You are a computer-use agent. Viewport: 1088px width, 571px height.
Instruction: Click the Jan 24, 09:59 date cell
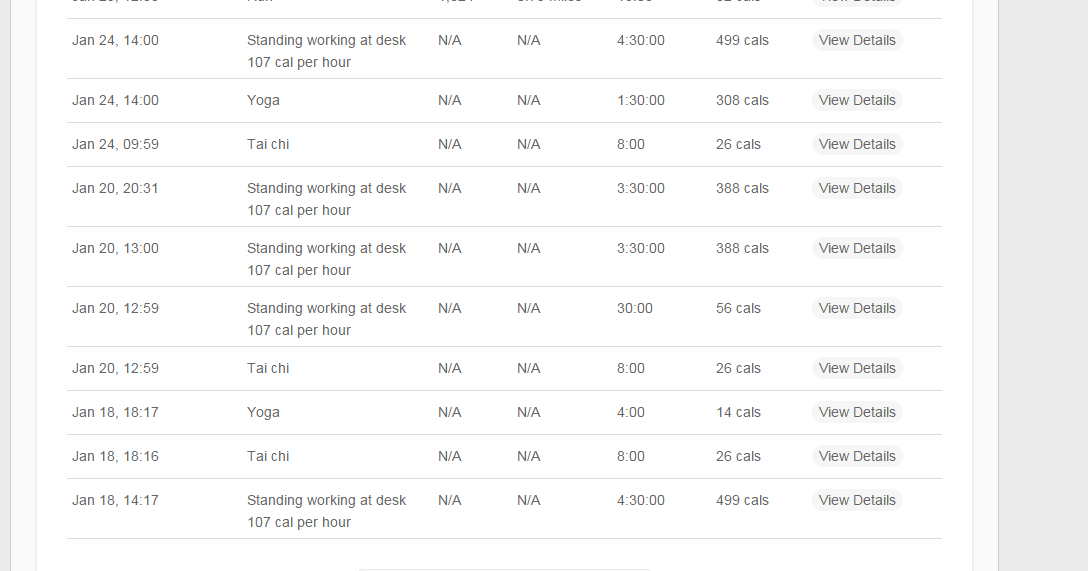pyautogui.click(x=115, y=144)
